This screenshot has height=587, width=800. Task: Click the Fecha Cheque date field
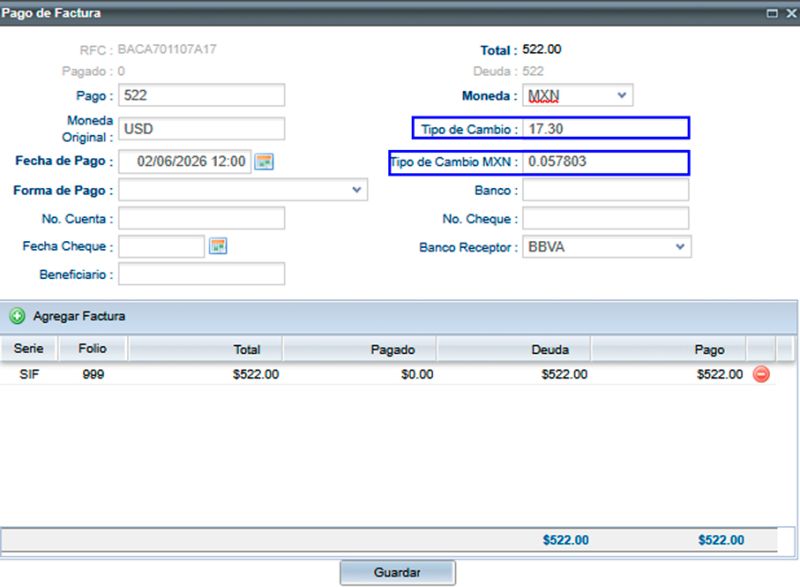161,246
